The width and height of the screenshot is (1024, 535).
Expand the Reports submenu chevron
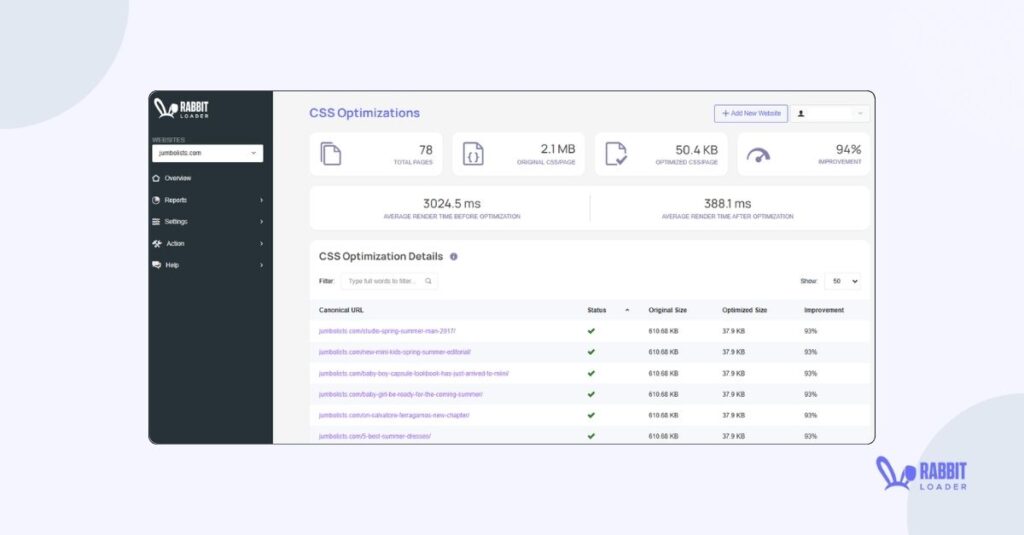pyautogui.click(x=261, y=200)
